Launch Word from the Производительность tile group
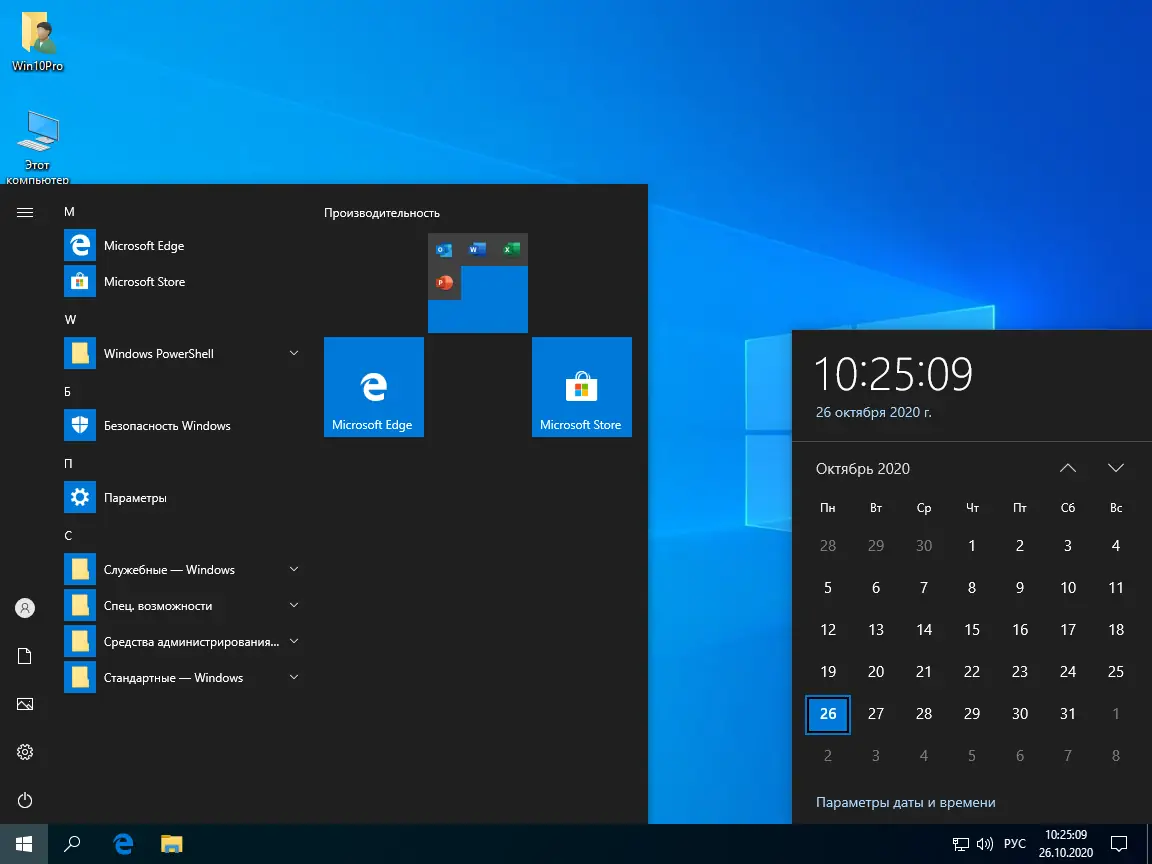This screenshot has width=1152, height=864. (477, 249)
